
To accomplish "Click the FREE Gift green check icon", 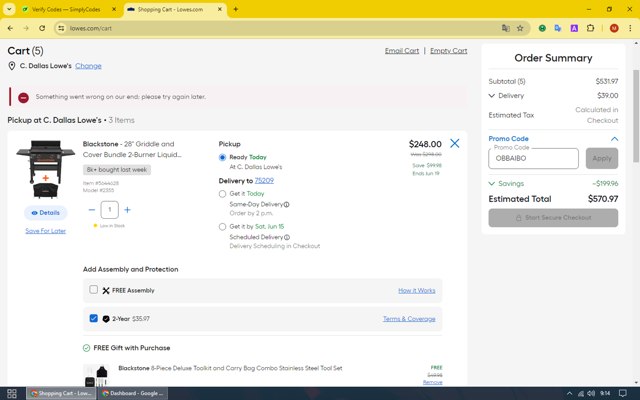I will [x=86, y=348].
